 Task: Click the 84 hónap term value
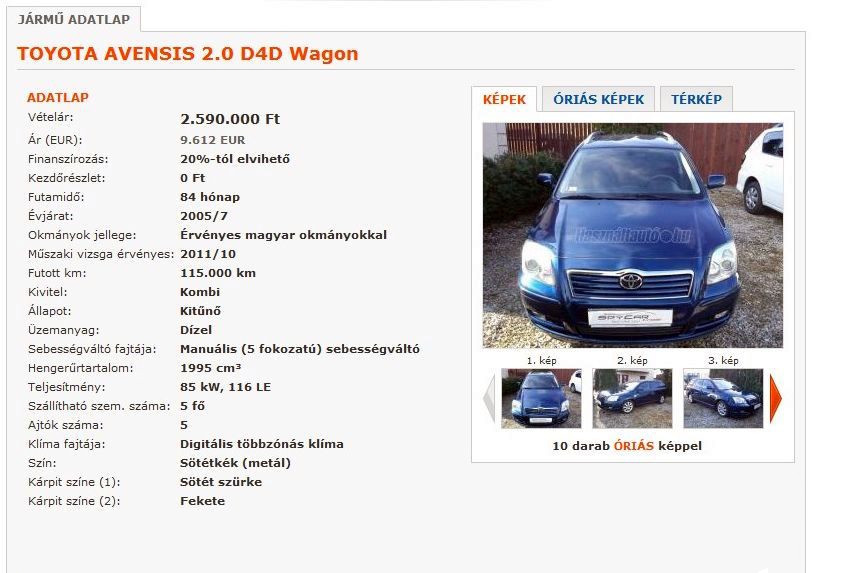pyautogui.click(x=210, y=197)
